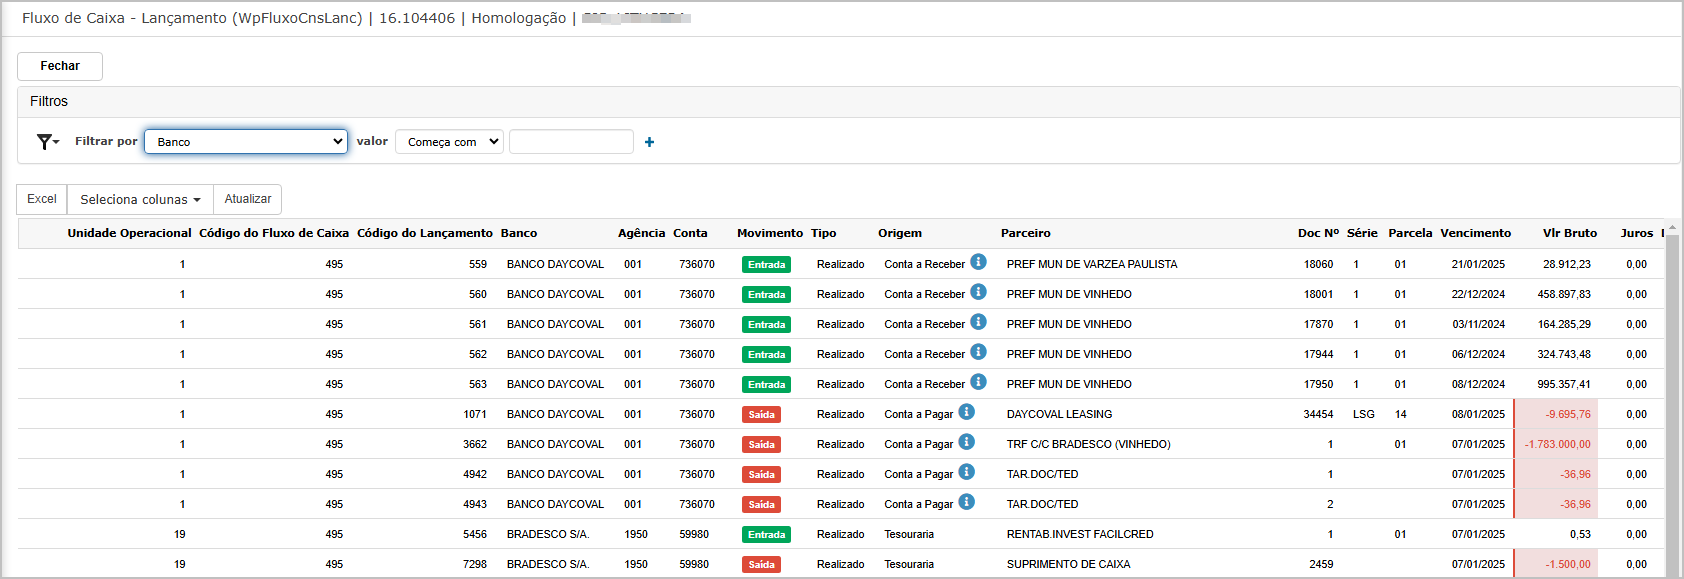This screenshot has height=579, width=1684.
Task: Click negative value -9.695,76
Action: pyautogui.click(x=1568, y=414)
